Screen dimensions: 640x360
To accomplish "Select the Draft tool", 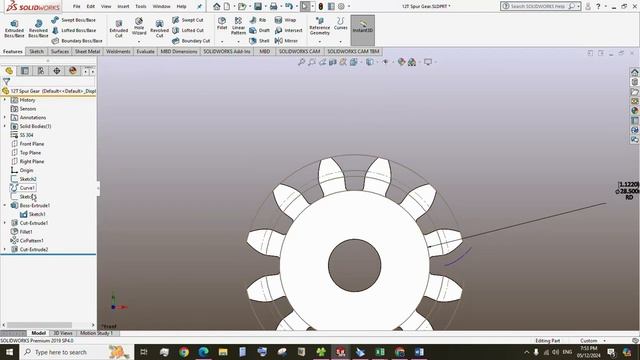I will [x=260, y=30].
